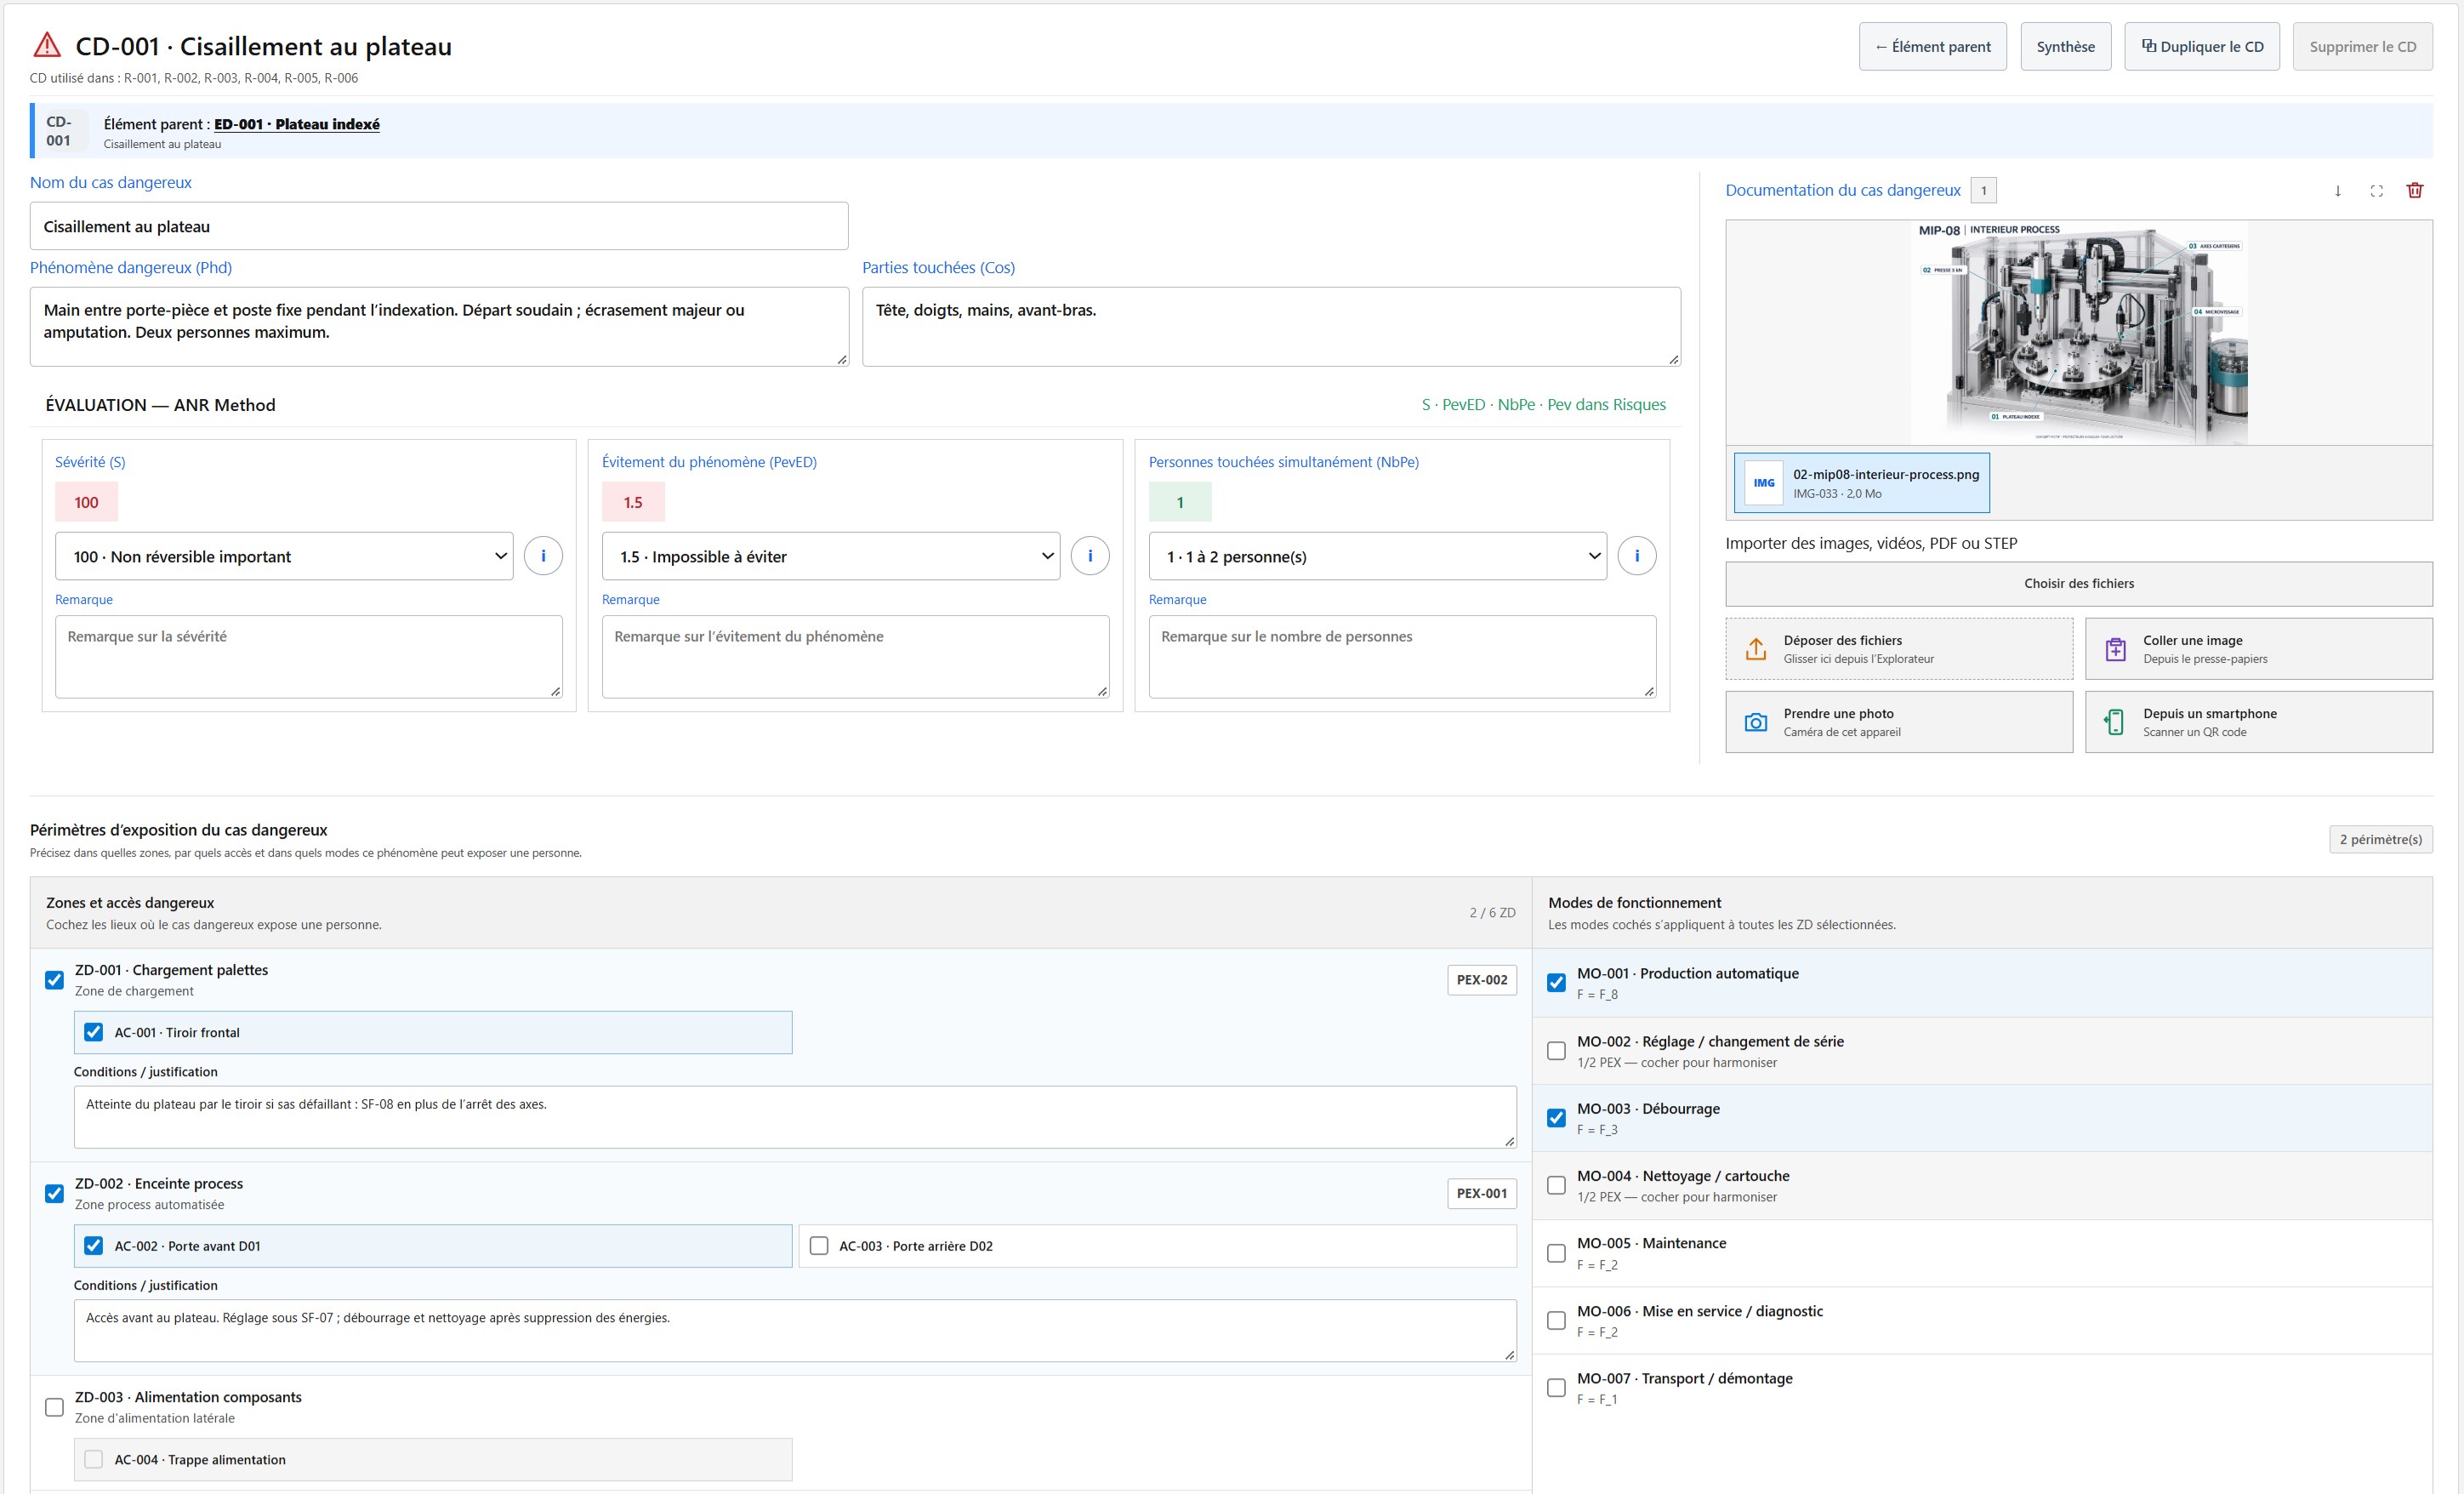Click the green NbPe value chip 1
2464x1494 pixels.
tap(1180, 502)
